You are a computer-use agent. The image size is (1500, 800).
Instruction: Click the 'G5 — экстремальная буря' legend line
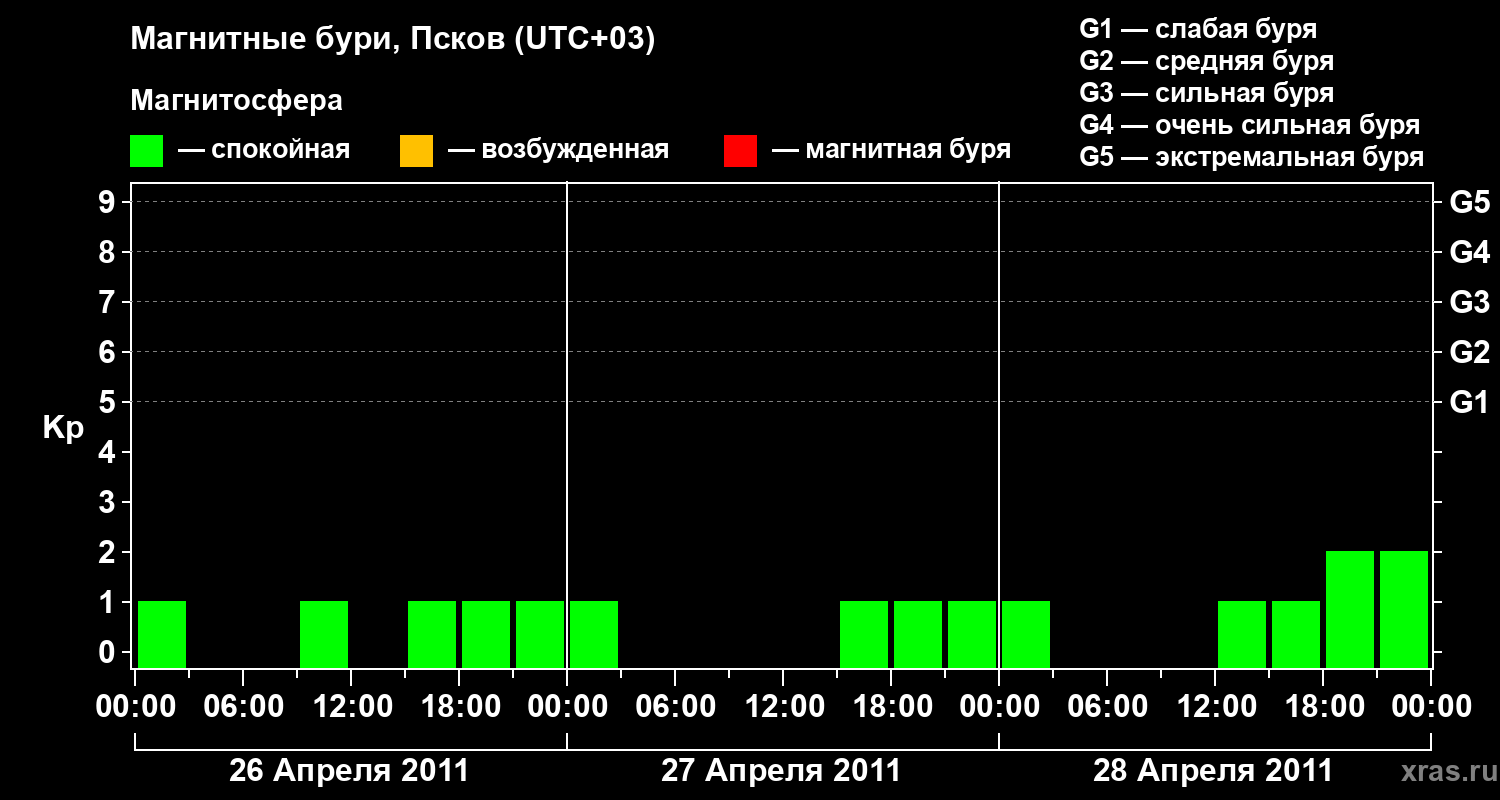click(x=1252, y=157)
